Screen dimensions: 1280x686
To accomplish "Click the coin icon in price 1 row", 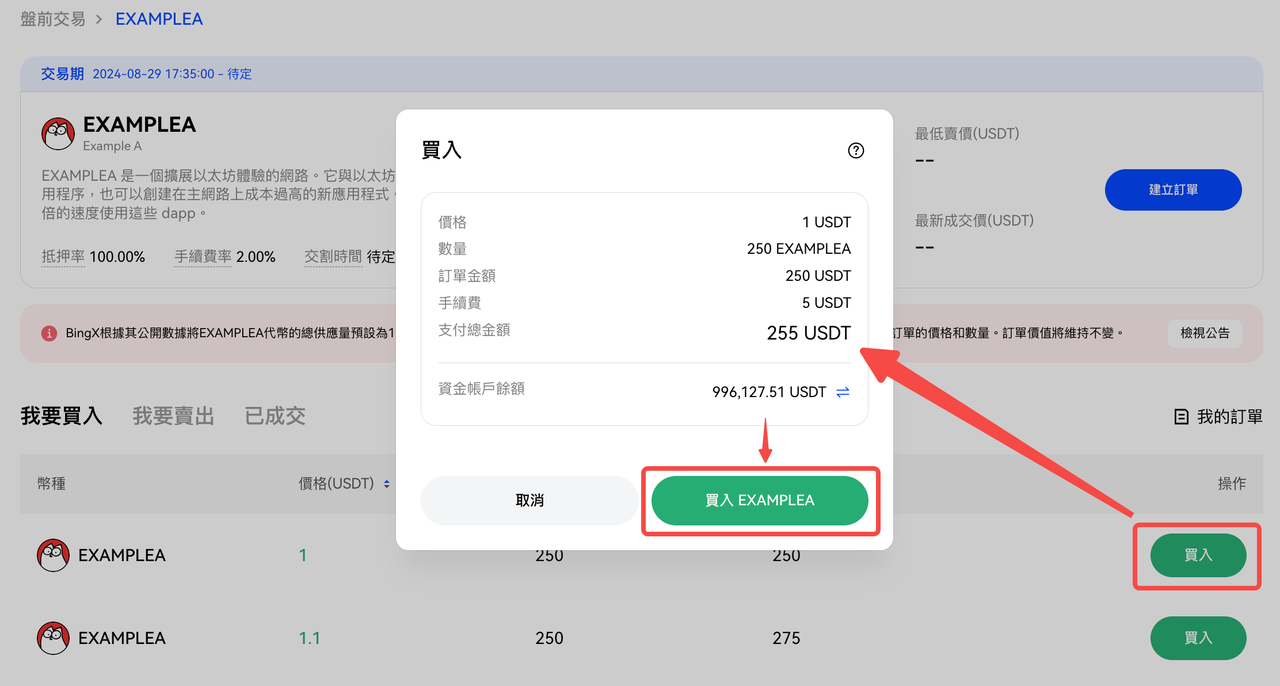I will [x=53, y=555].
